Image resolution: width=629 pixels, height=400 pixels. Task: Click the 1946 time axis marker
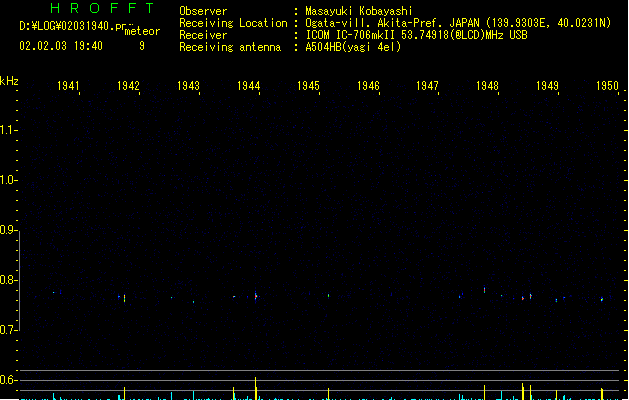pyautogui.click(x=368, y=86)
